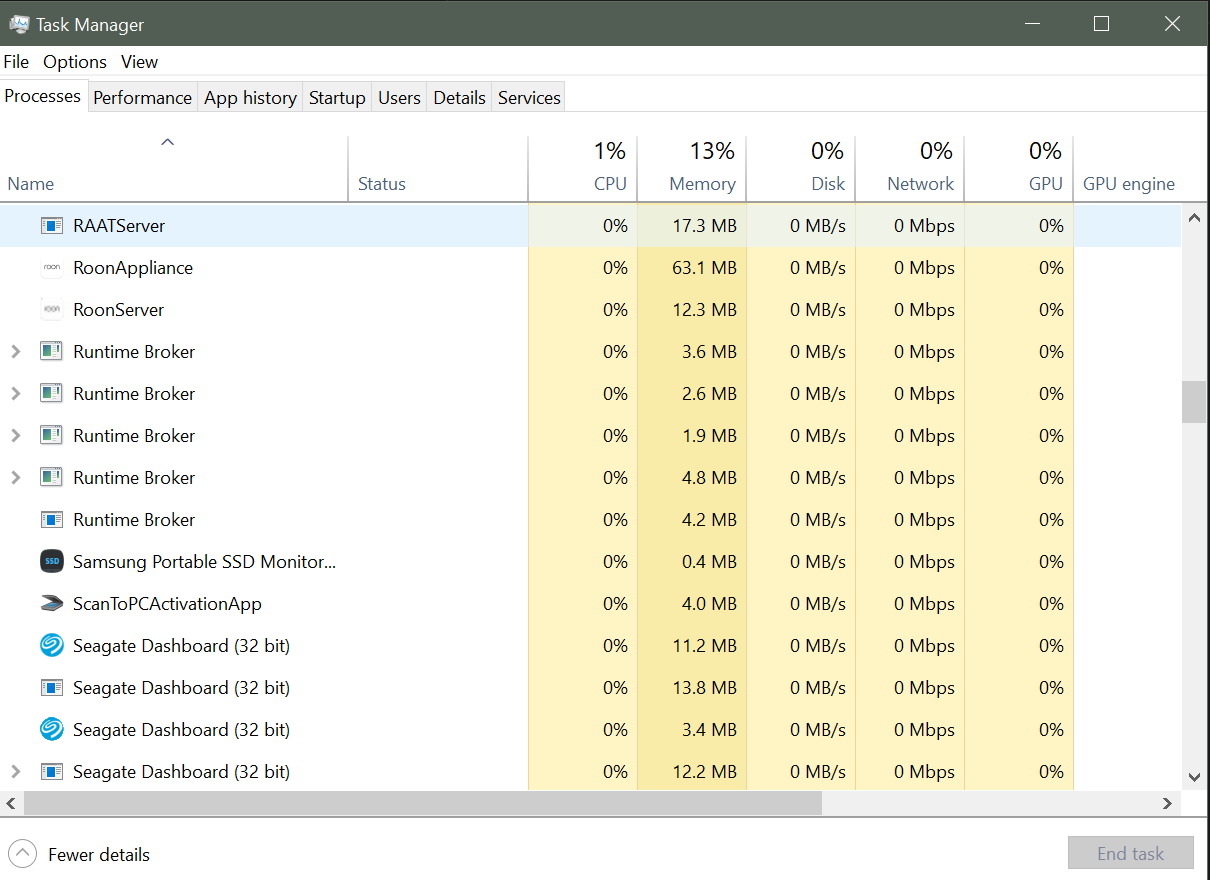Sort processes by the Memory column header
The height and width of the screenshot is (880, 1210).
(691, 169)
